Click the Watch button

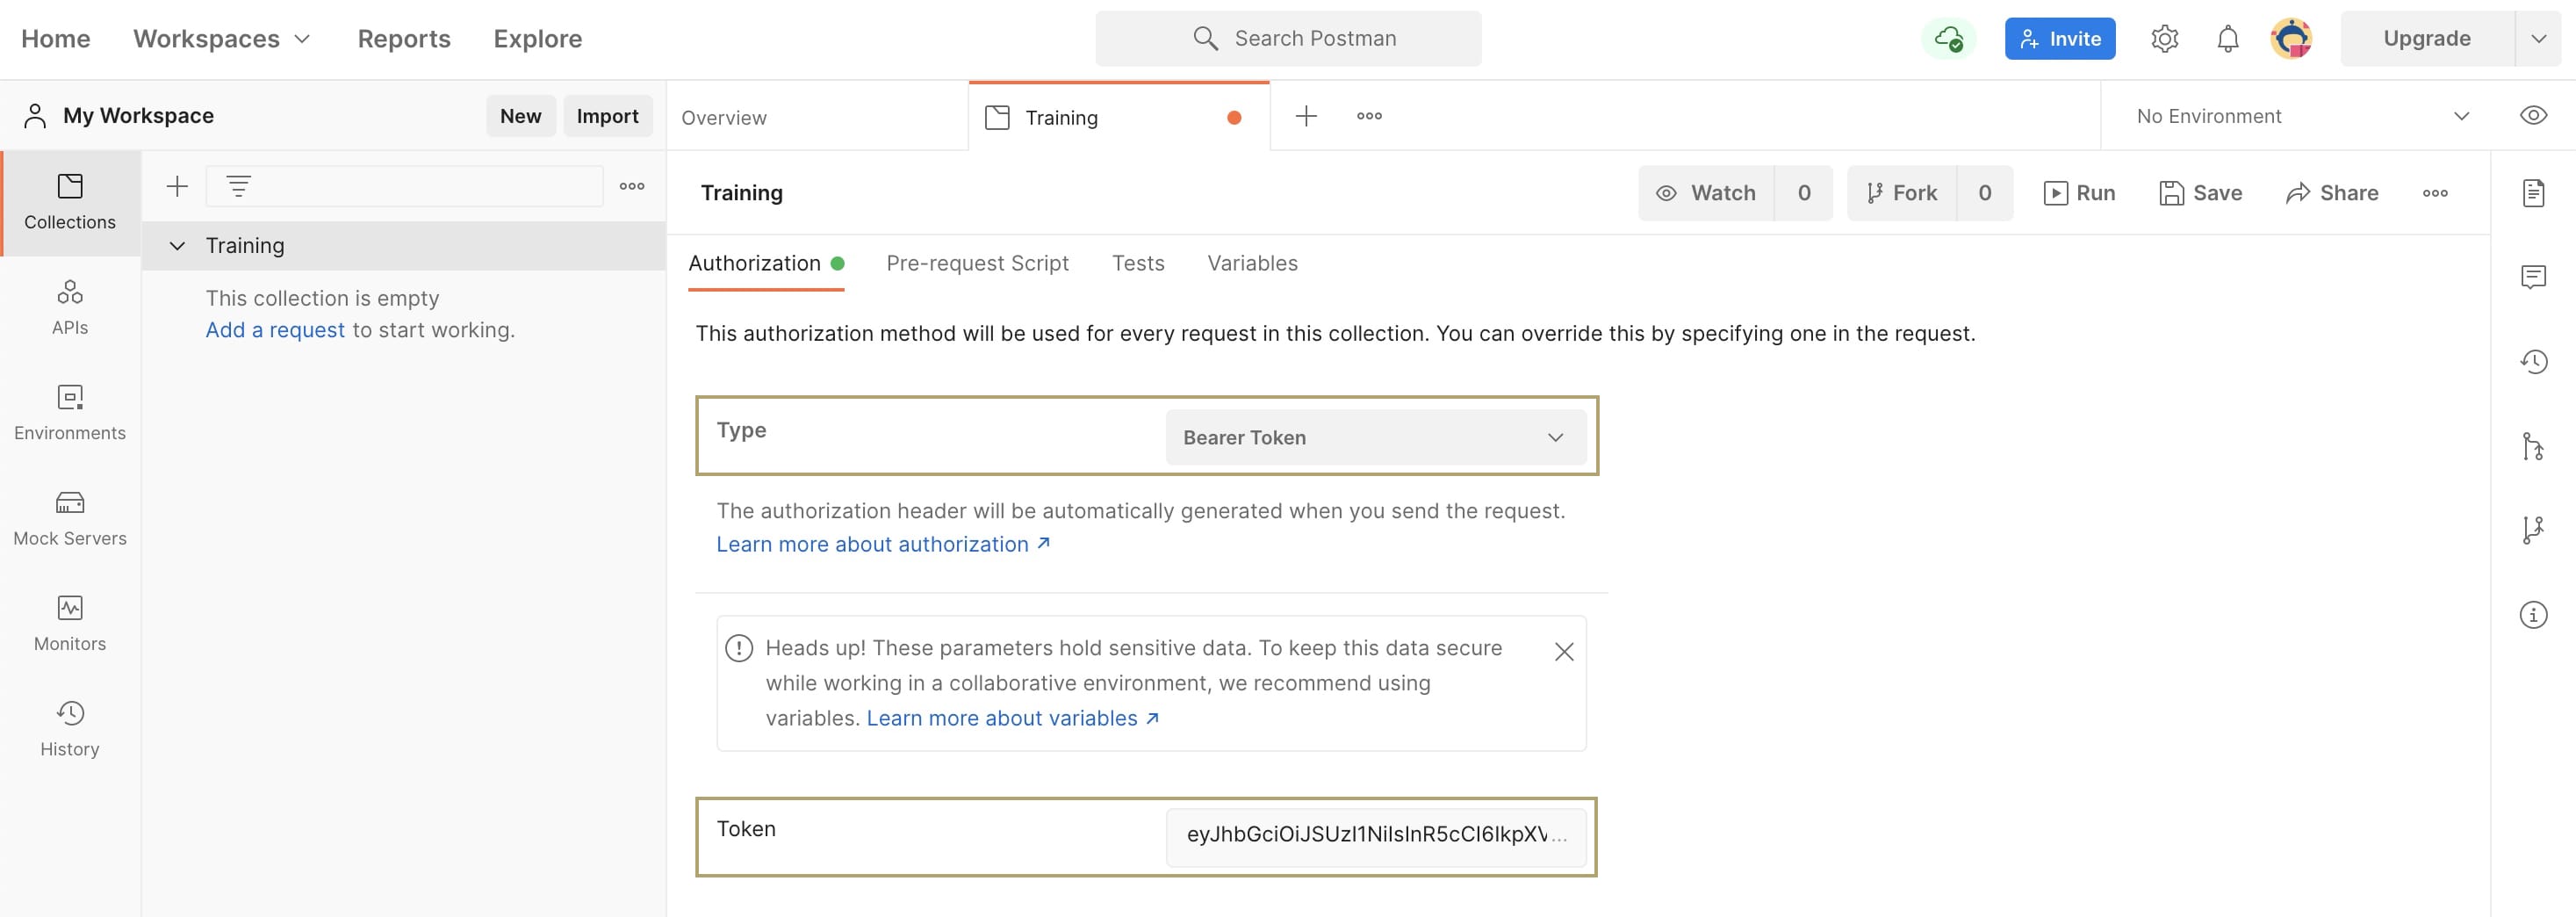[1706, 193]
